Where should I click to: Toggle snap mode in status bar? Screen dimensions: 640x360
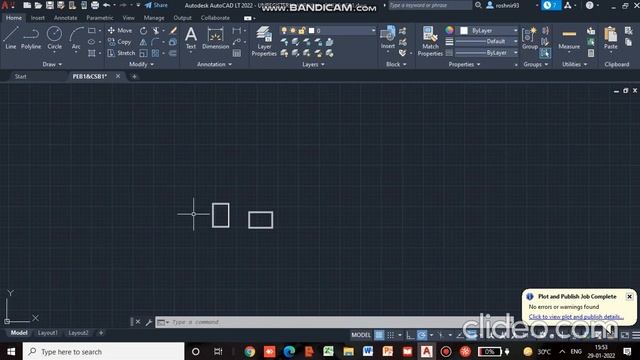(391, 335)
